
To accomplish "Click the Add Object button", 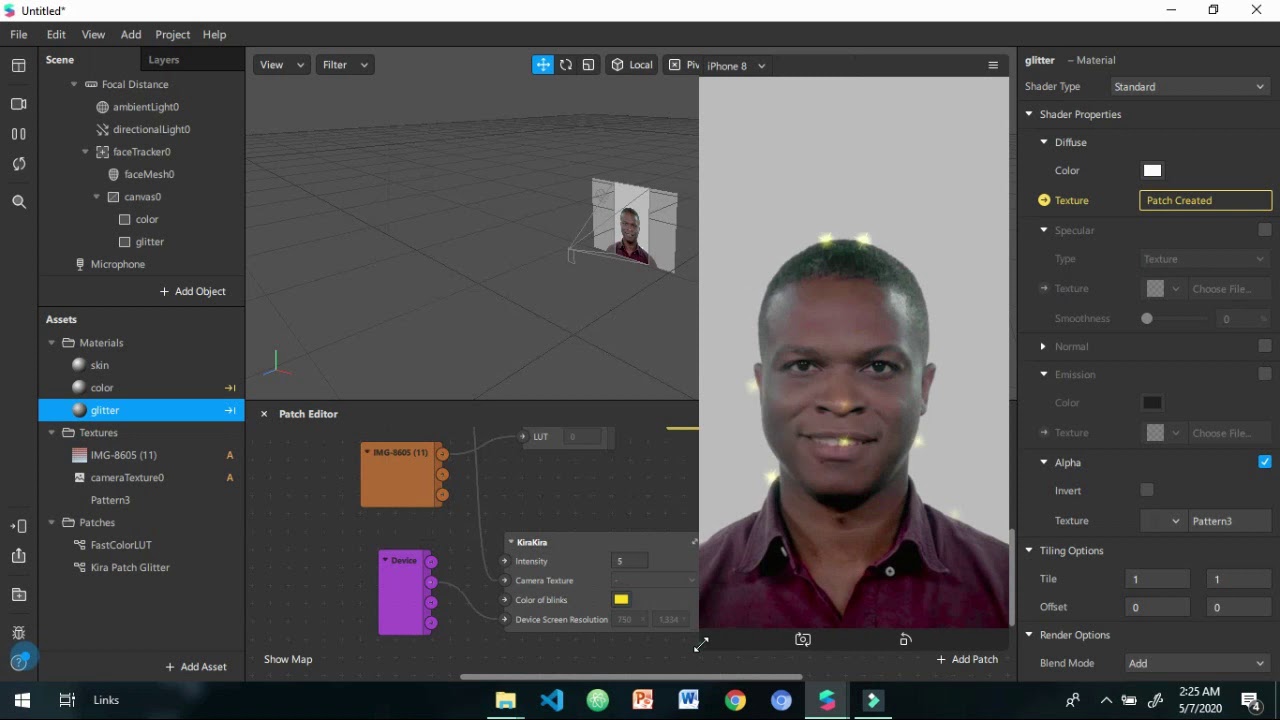I will 193,291.
